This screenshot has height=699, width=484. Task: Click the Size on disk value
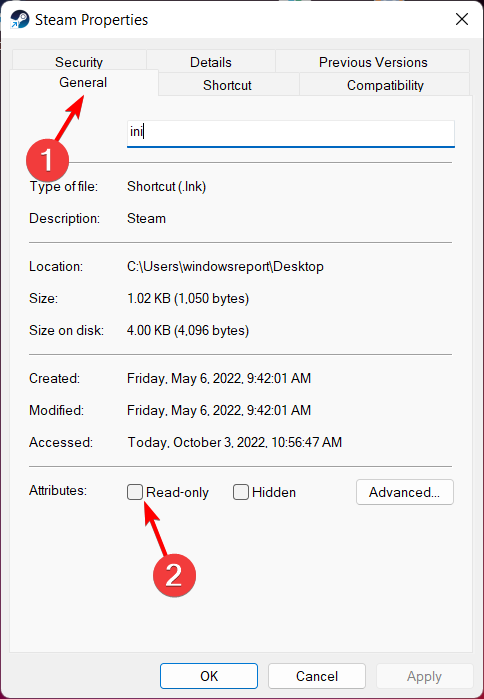tap(188, 330)
